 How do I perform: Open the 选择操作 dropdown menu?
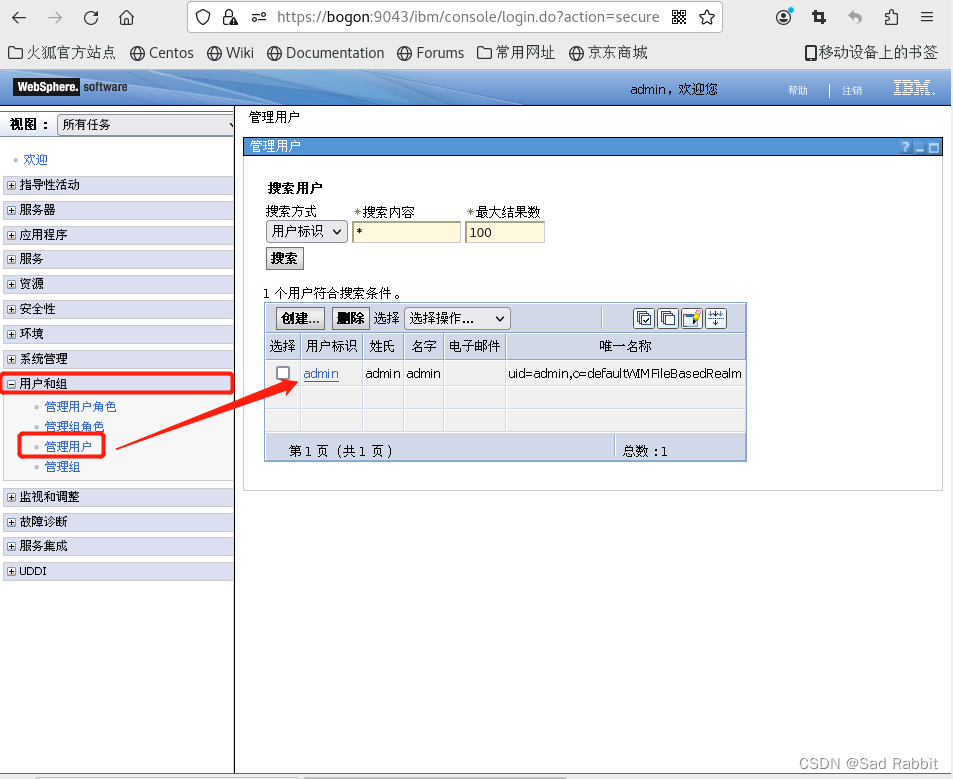(456, 318)
